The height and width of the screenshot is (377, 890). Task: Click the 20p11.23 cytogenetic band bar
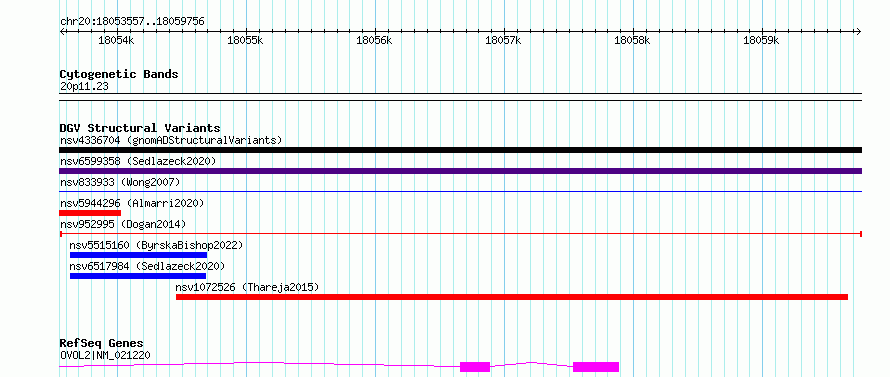point(460,97)
